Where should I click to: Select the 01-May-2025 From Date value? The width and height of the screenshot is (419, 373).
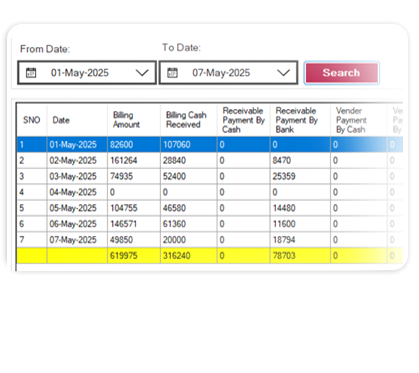[x=80, y=73]
